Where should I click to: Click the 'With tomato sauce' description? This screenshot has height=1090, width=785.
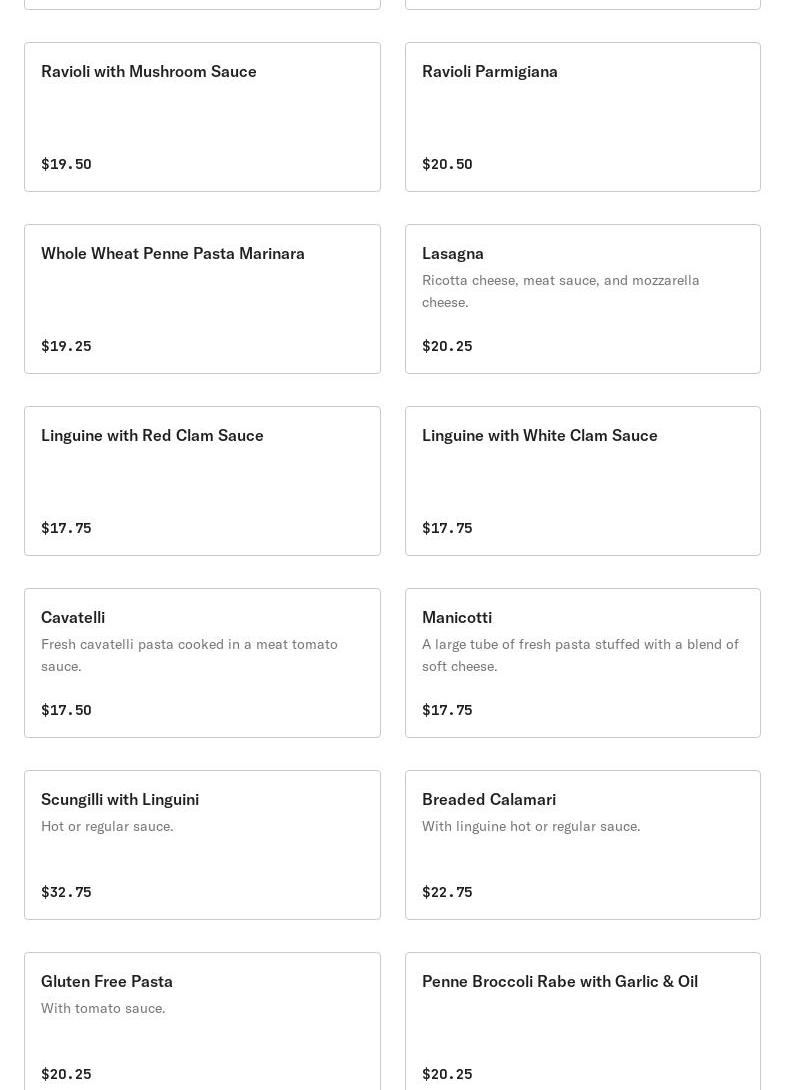pos(103,1008)
